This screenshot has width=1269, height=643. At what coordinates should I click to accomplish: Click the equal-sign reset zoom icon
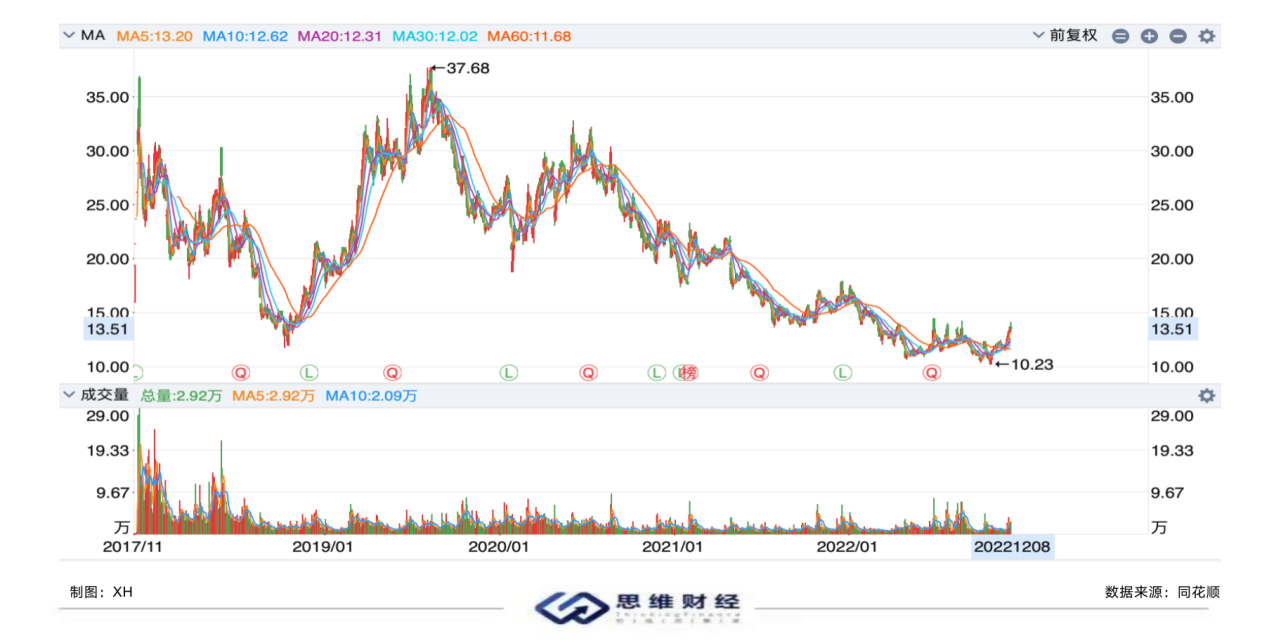coord(1120,36)
